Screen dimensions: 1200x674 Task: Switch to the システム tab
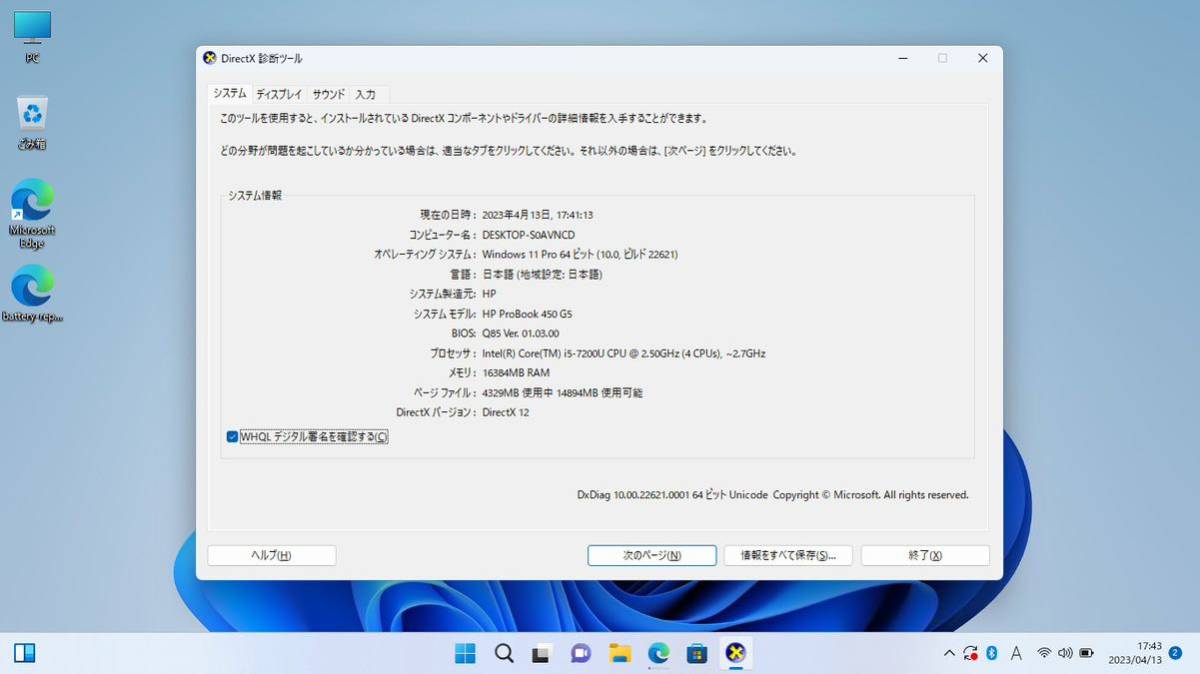tap(230, 93)
